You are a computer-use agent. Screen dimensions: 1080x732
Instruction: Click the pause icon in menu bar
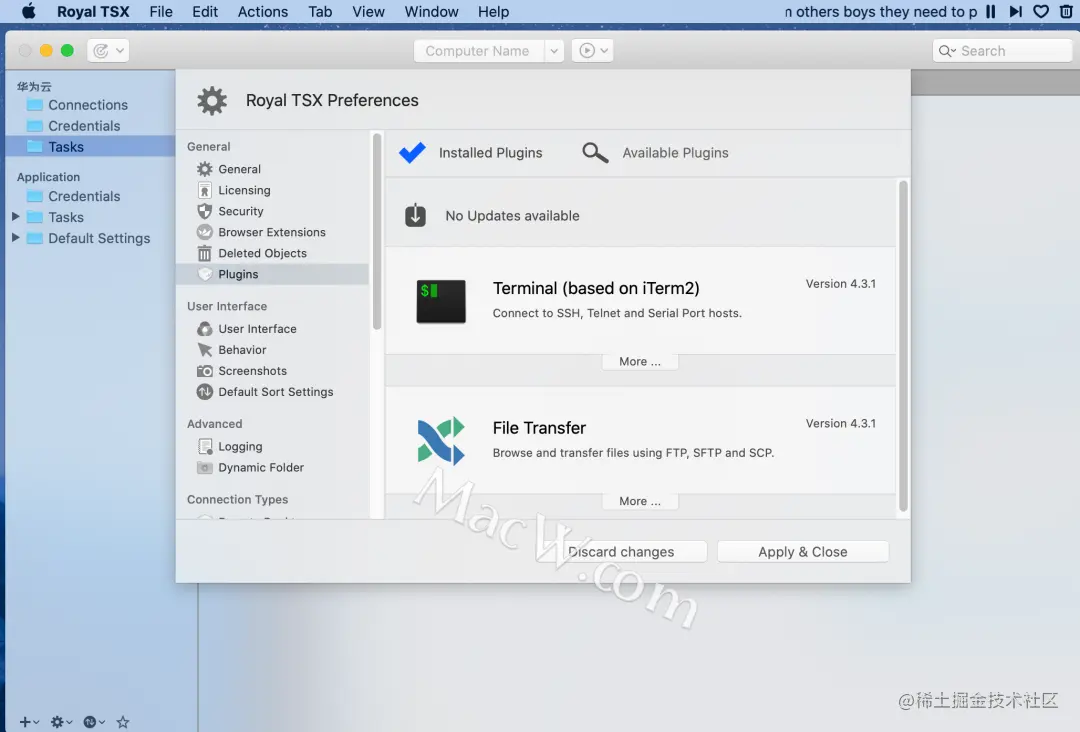click(990, 12)
